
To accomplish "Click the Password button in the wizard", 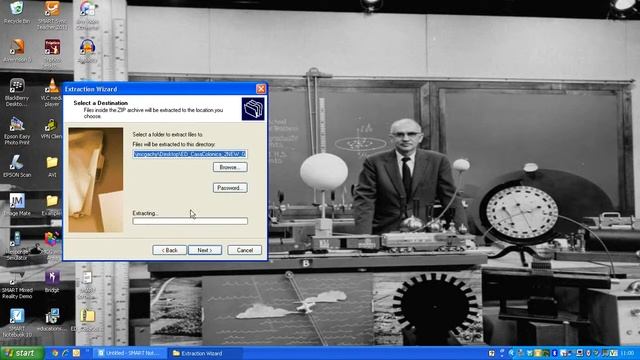I will (230, 188).
